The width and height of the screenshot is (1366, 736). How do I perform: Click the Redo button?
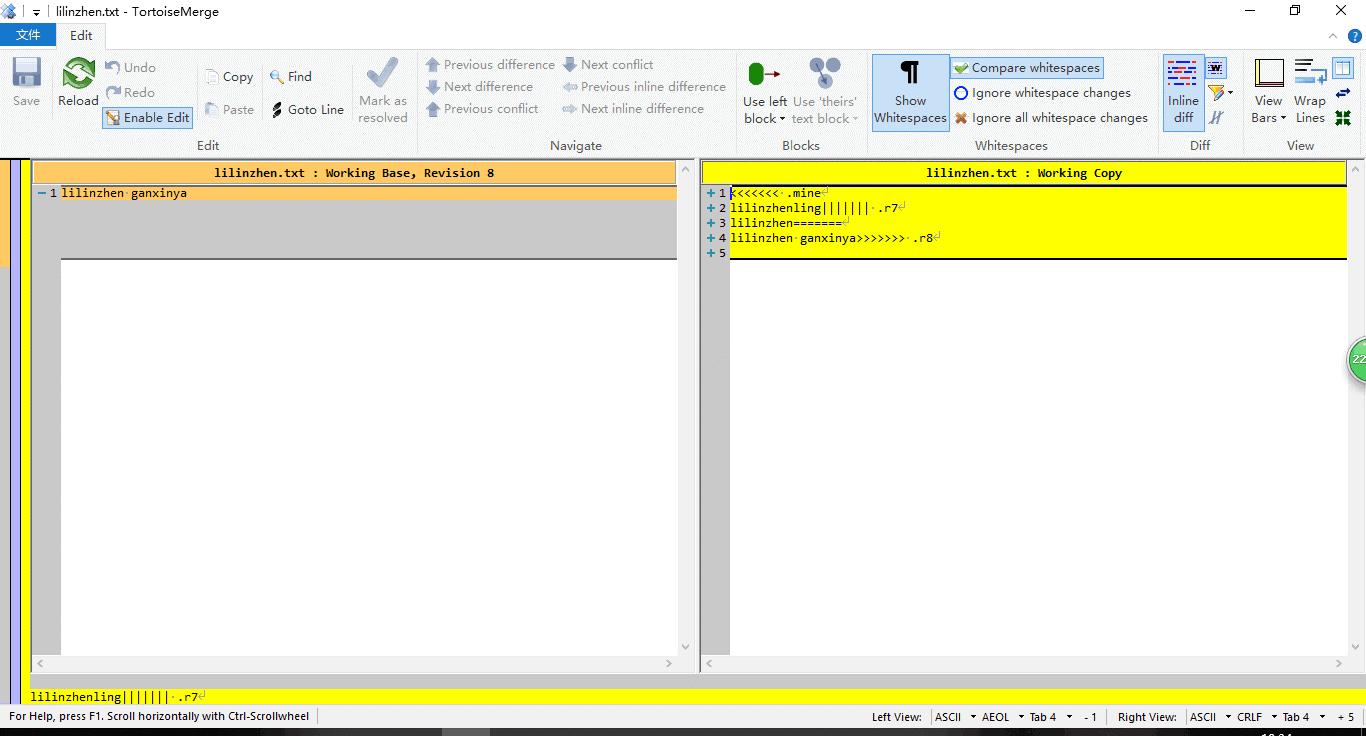coord(130,92)
